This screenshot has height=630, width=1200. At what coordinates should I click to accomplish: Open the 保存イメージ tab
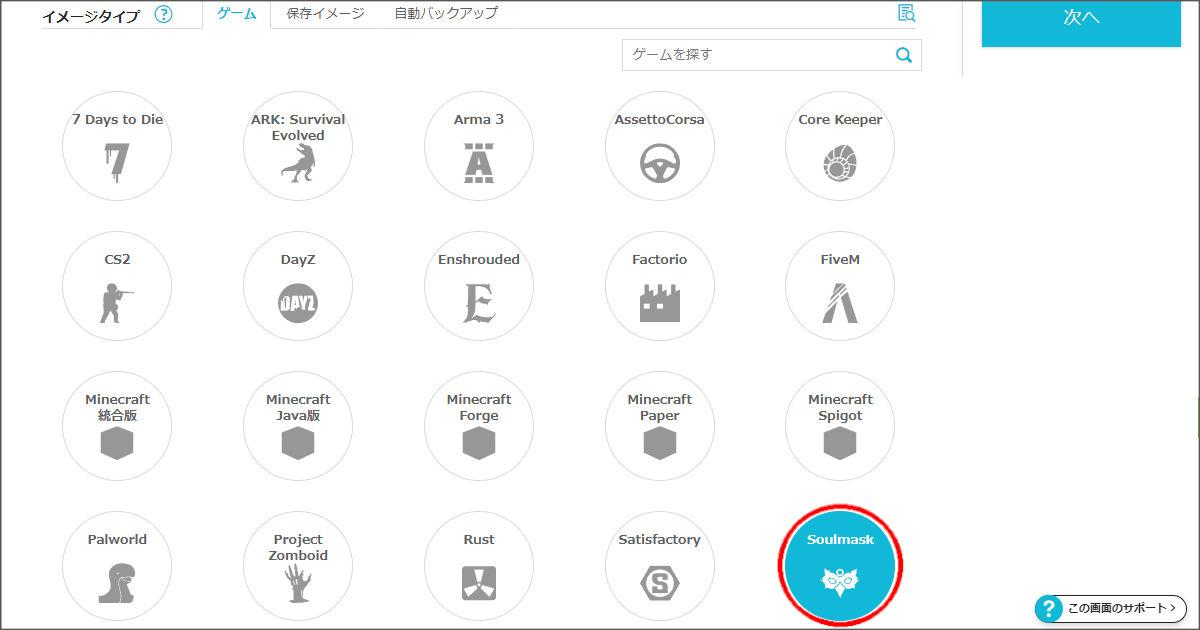[x=325, y=13]
